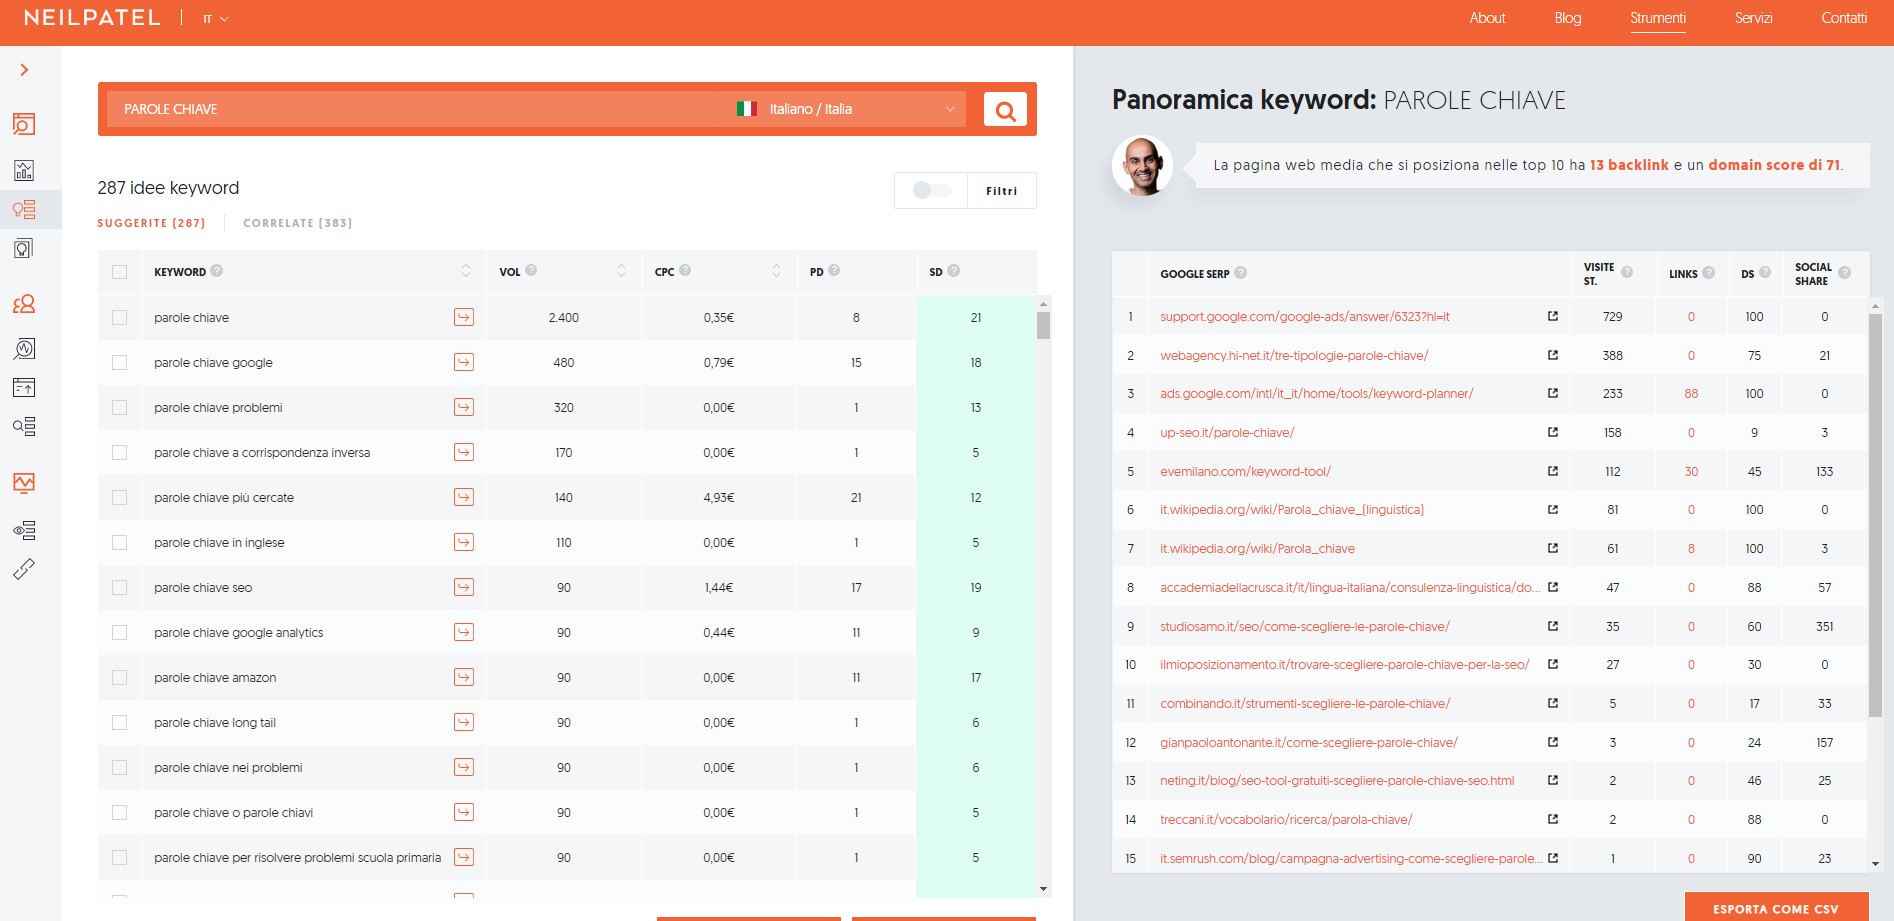Click the orange search magnifier button
Screen dimensions: 1894x921
(1005, 109)
